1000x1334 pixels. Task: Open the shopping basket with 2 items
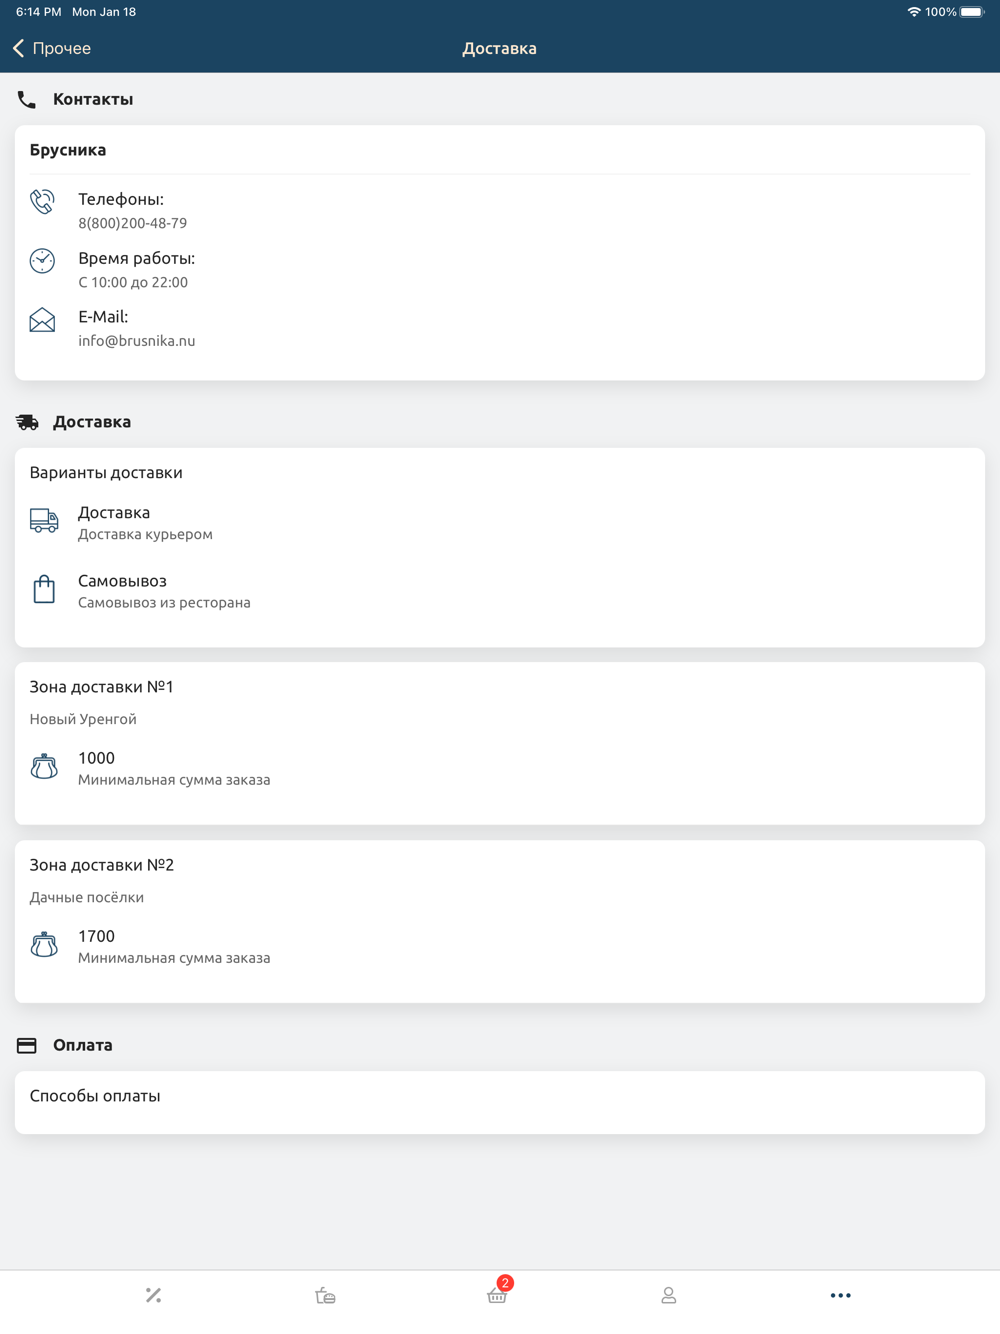coord(498,1292)
